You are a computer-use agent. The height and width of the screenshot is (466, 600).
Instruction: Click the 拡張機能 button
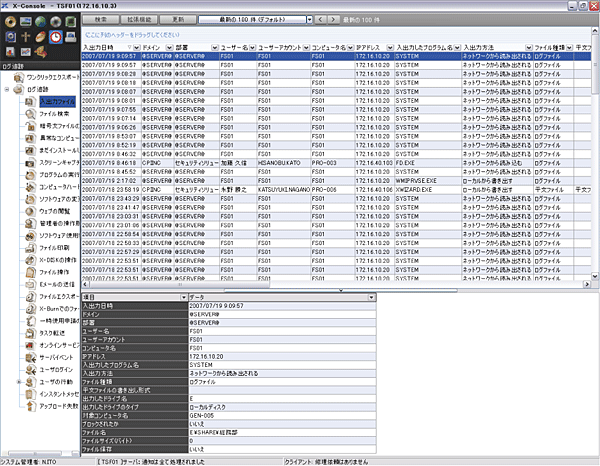[x=139, y=19]
